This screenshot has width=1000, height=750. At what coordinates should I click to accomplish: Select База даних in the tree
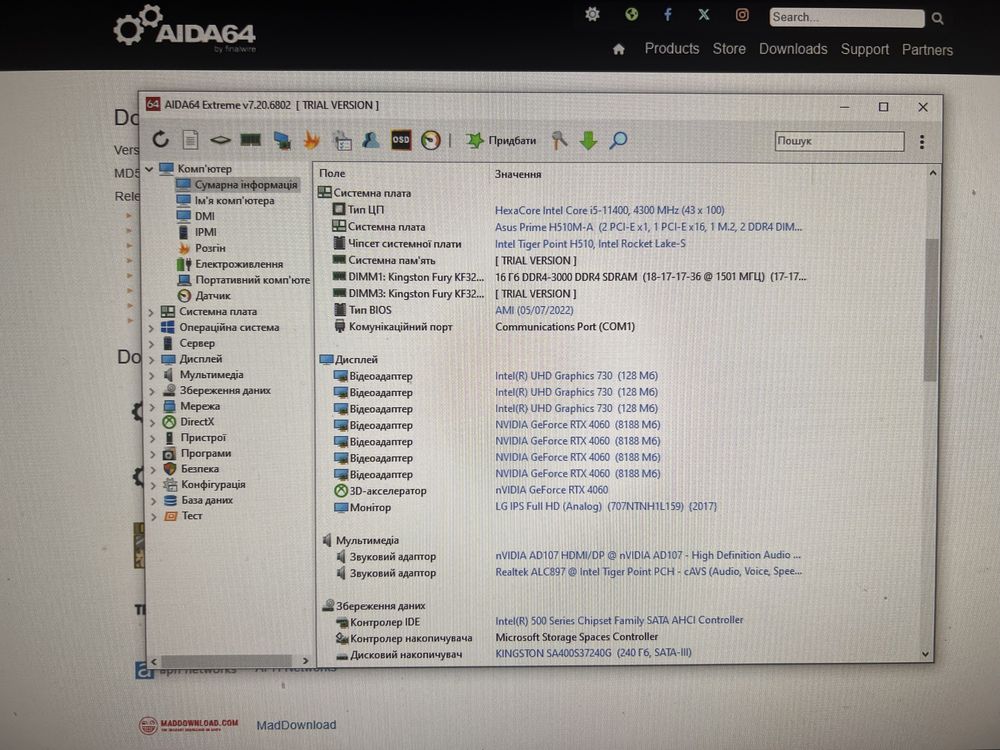pyautogui.click(x=207, y=501)
